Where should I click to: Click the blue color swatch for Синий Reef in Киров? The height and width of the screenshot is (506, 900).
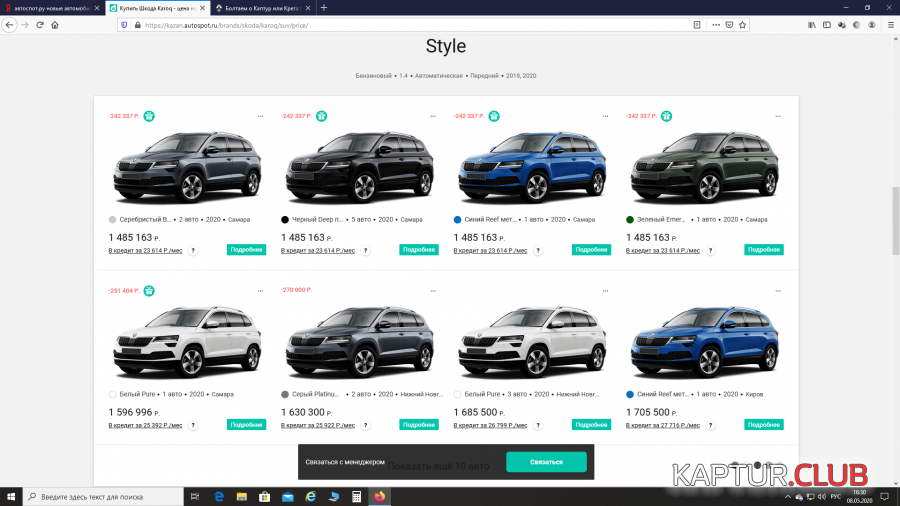[x=630, y=394]
